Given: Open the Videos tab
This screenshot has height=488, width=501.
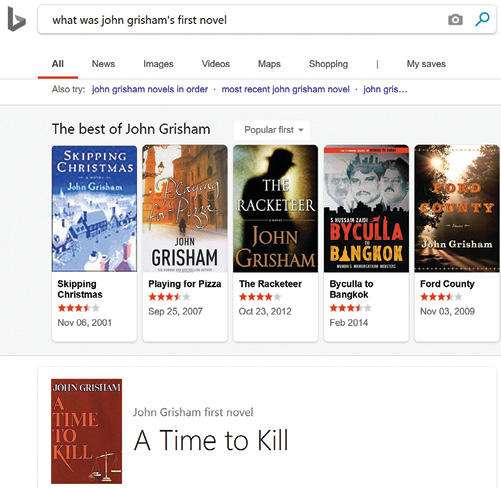Looking at the screenshot, I should (x=216, y=64).
